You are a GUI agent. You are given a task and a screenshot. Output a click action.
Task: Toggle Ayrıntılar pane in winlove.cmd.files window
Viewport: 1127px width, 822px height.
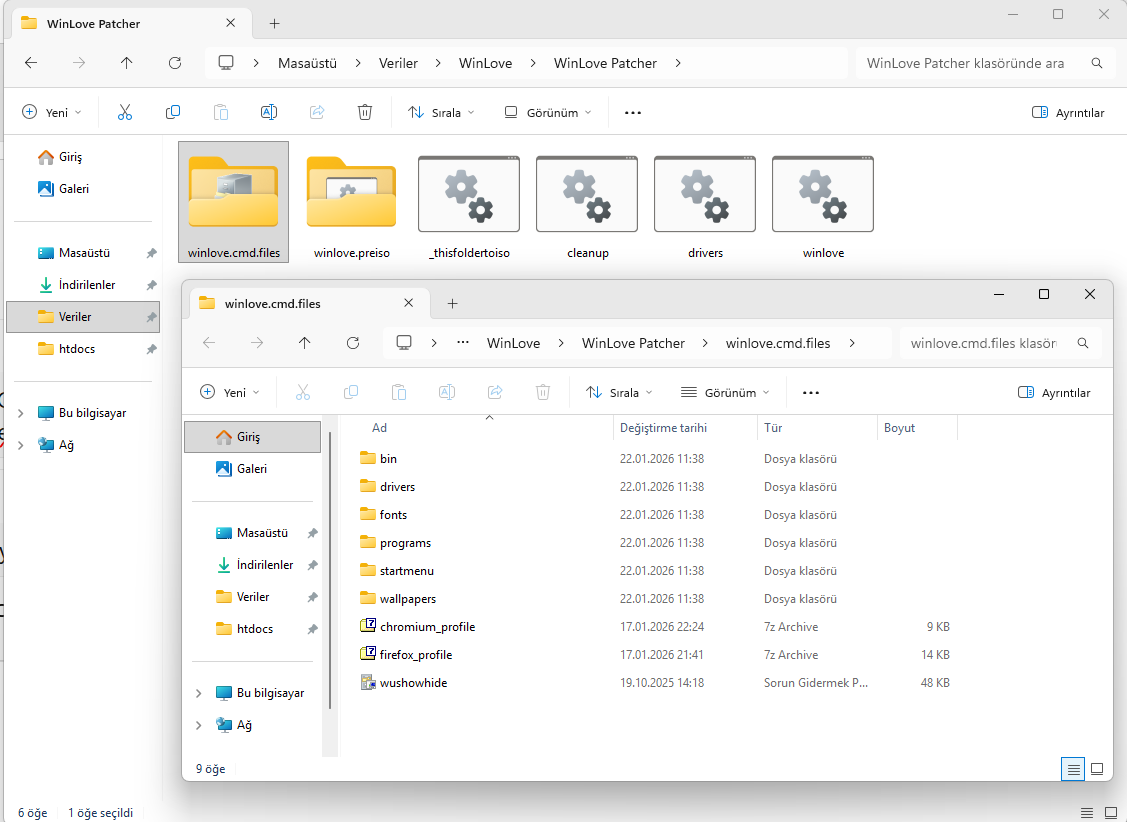pyautogui.click(x=1054, y=393)
